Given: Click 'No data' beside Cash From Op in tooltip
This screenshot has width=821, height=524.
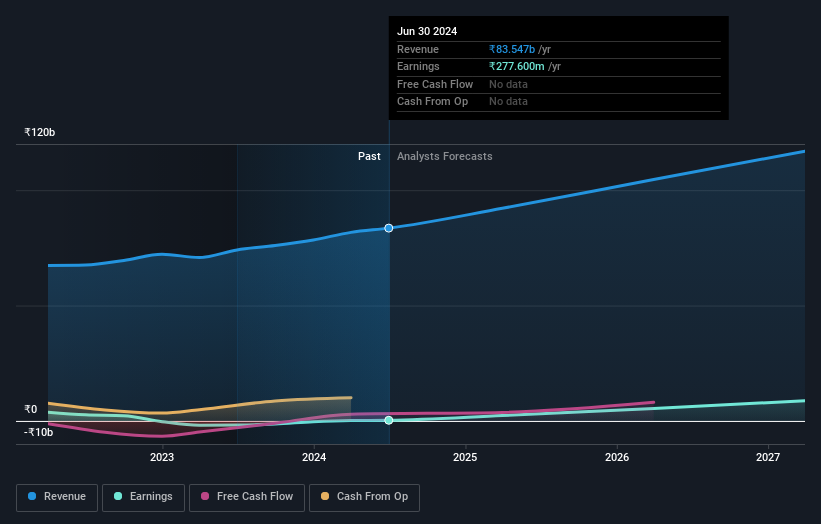Looking at the screenshot, I should tap(508, 102).
